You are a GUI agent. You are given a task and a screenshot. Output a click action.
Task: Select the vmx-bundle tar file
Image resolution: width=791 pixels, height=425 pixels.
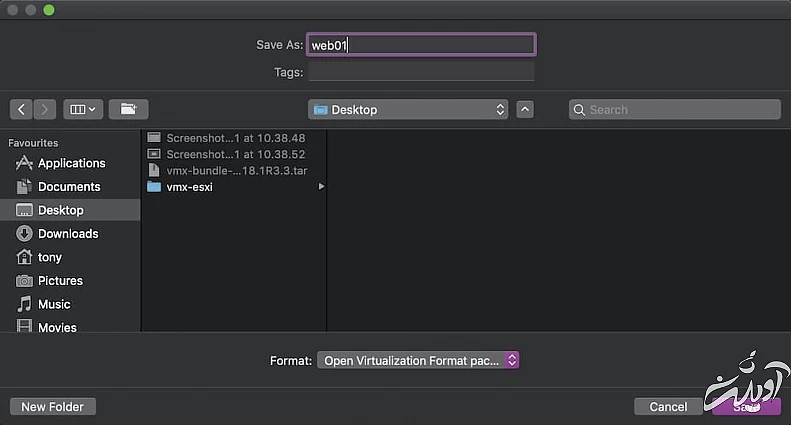234,171
